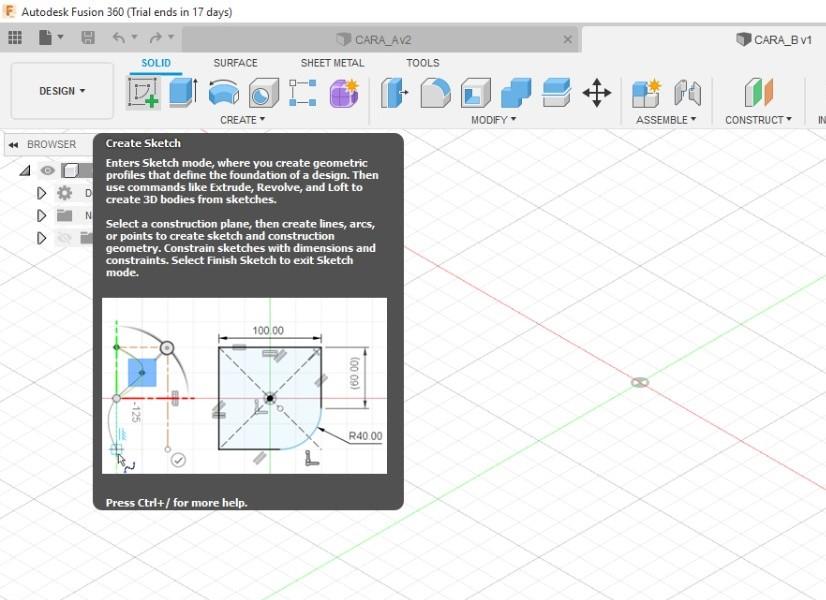
Task: Switch to the SOLID tab
Action: coord(156,63)
